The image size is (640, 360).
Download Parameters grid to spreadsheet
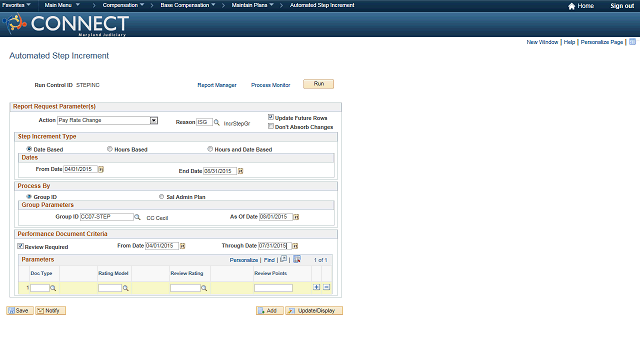(297, 259)
